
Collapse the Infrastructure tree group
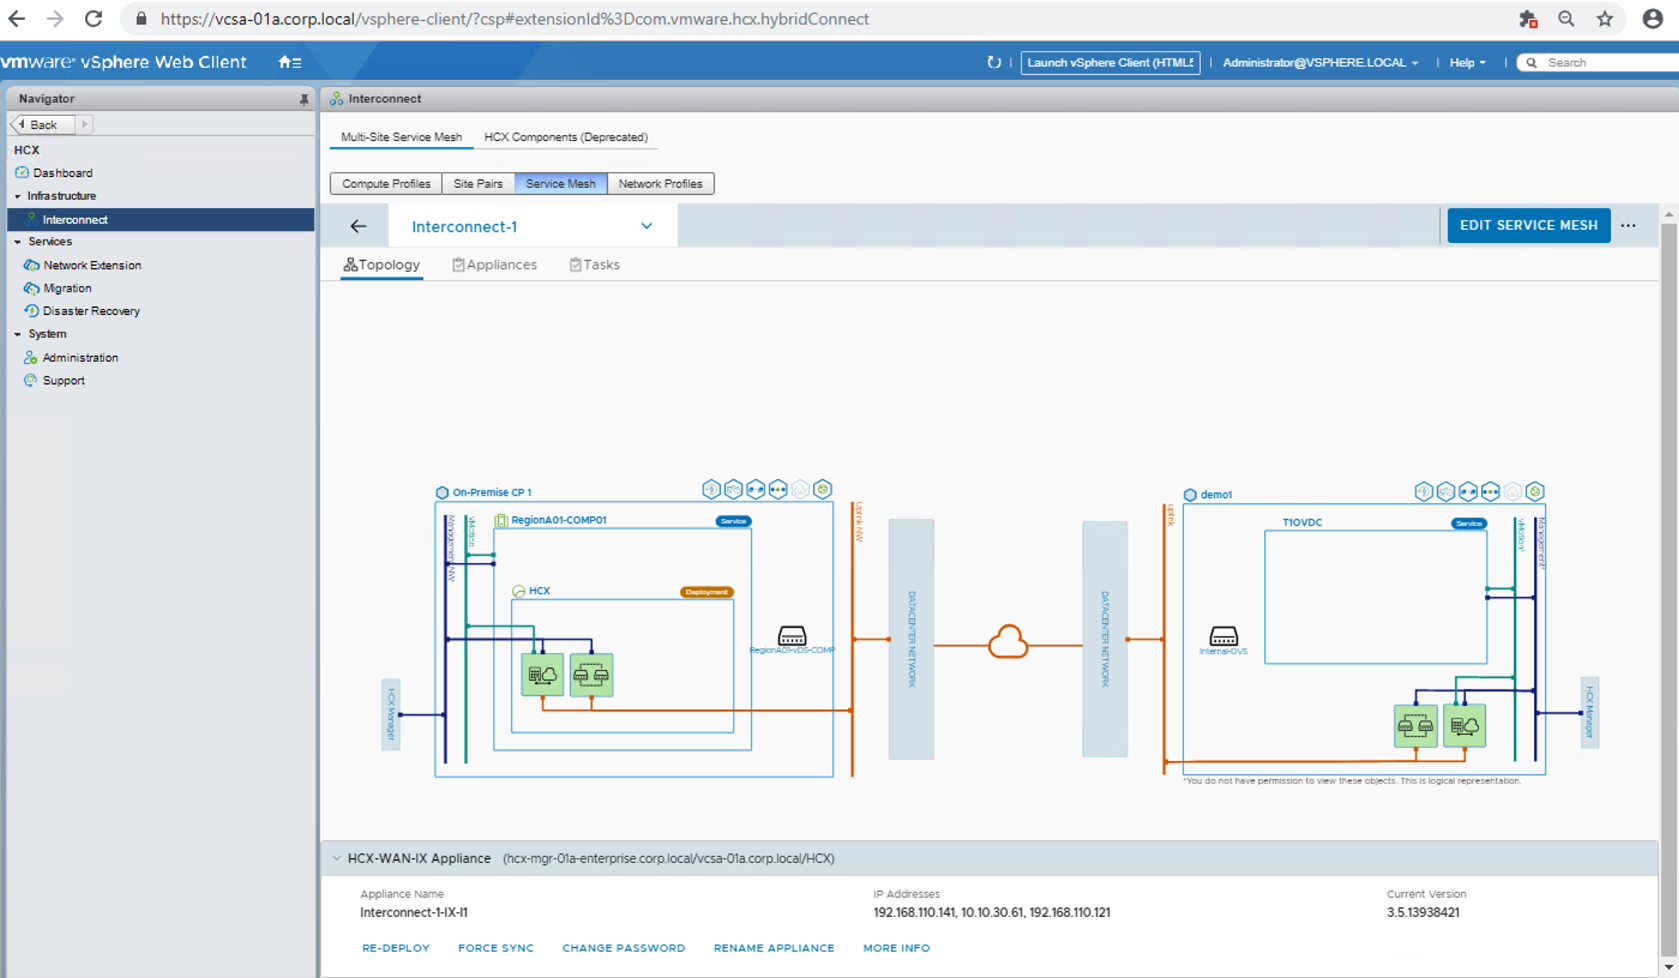coord(18,196)
